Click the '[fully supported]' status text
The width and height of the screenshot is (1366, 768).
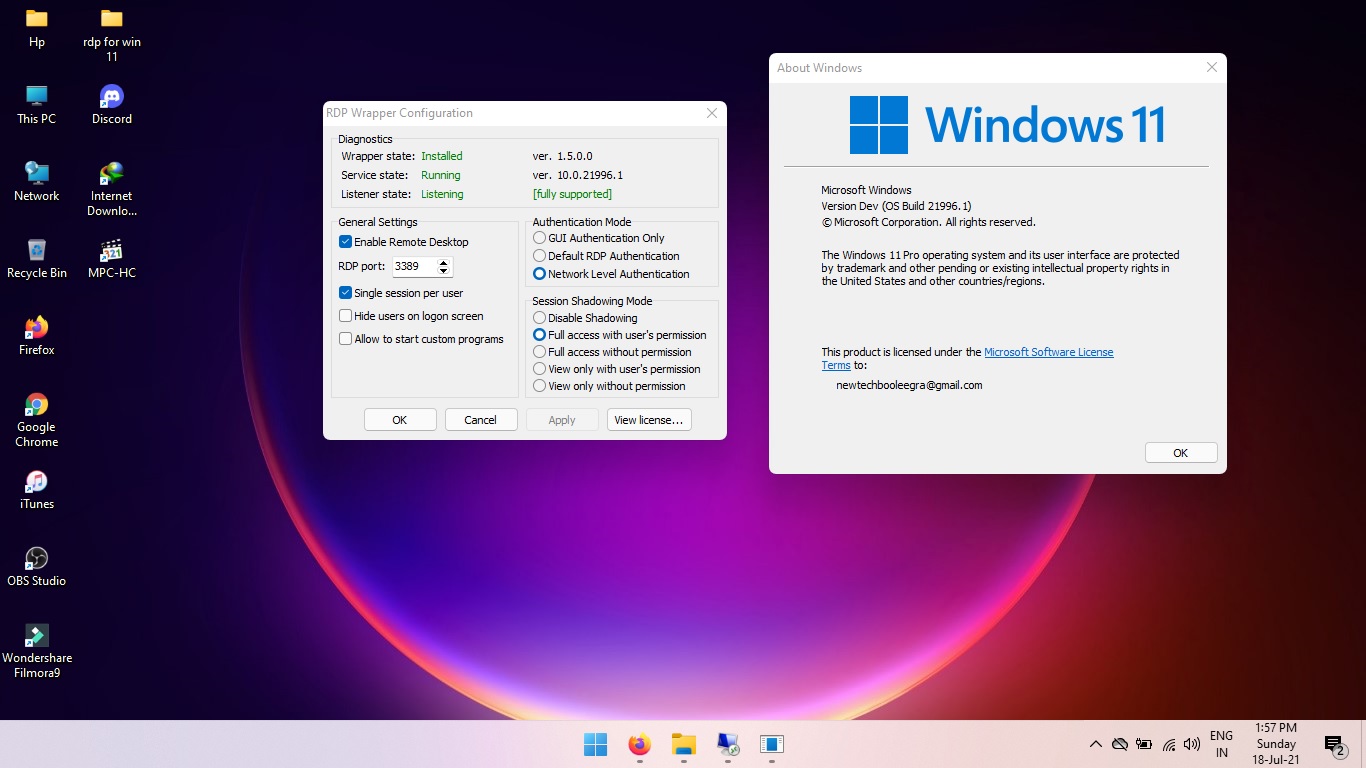pyautogui.click(x=572, y=194)
